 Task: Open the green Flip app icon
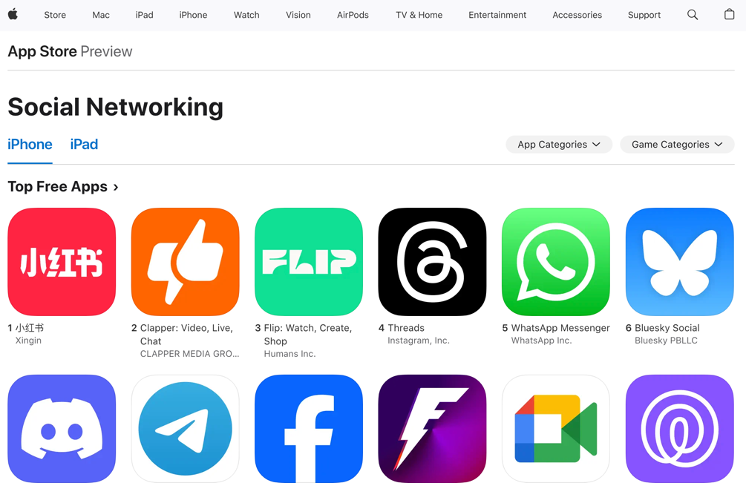tap(309, 262)
